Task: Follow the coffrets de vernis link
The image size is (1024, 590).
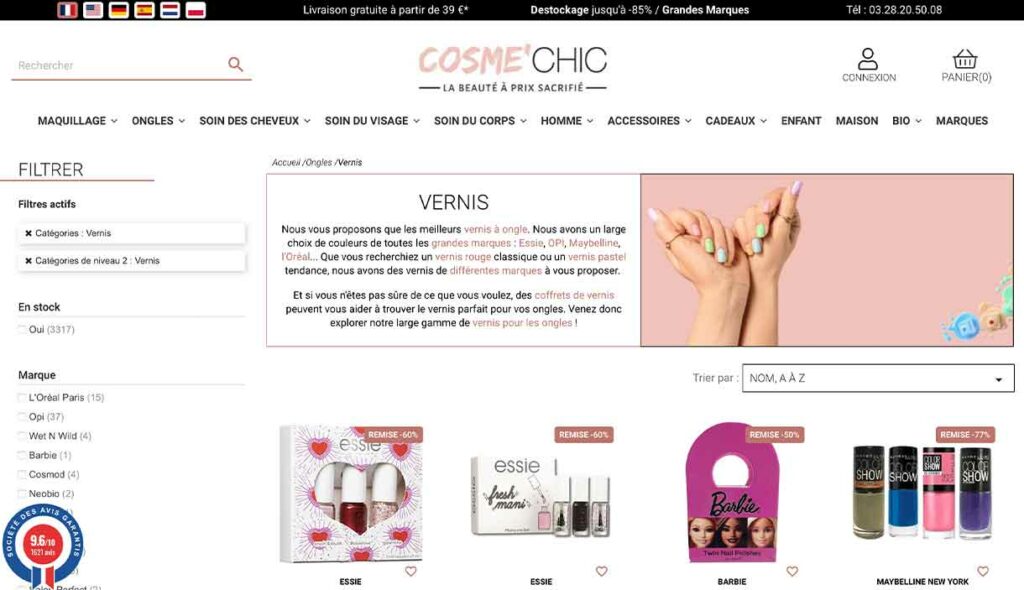Action: click(x=574, y=295)
